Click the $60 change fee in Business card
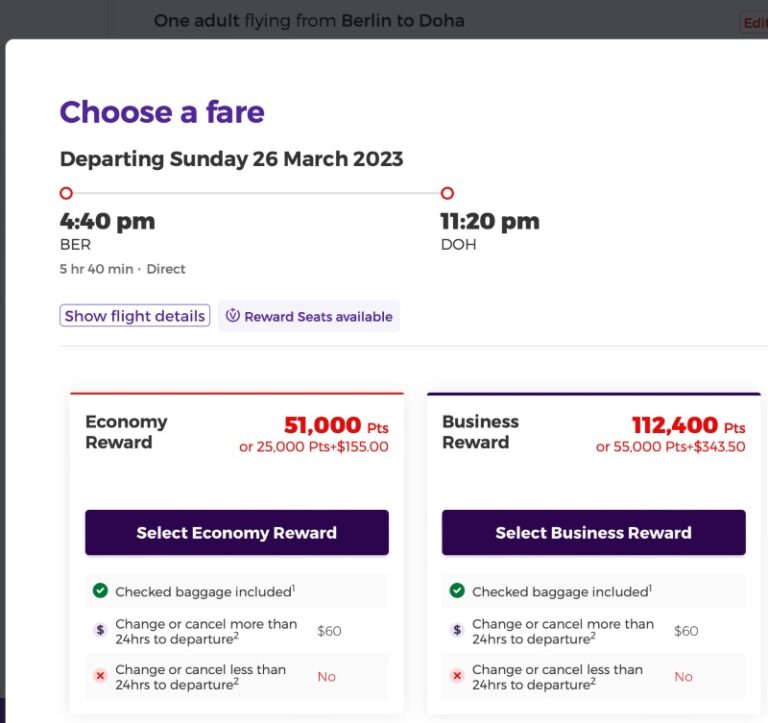 686,631
